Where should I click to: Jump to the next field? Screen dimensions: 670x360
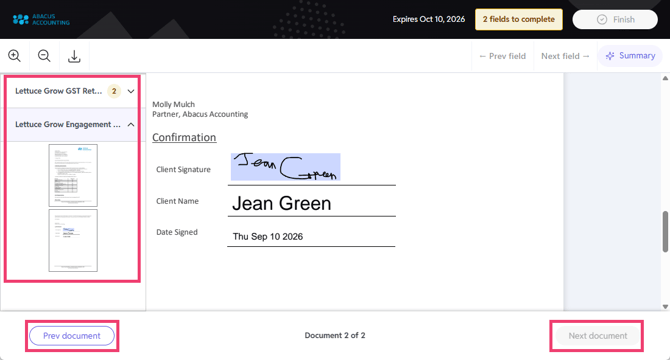click(565, 56)
